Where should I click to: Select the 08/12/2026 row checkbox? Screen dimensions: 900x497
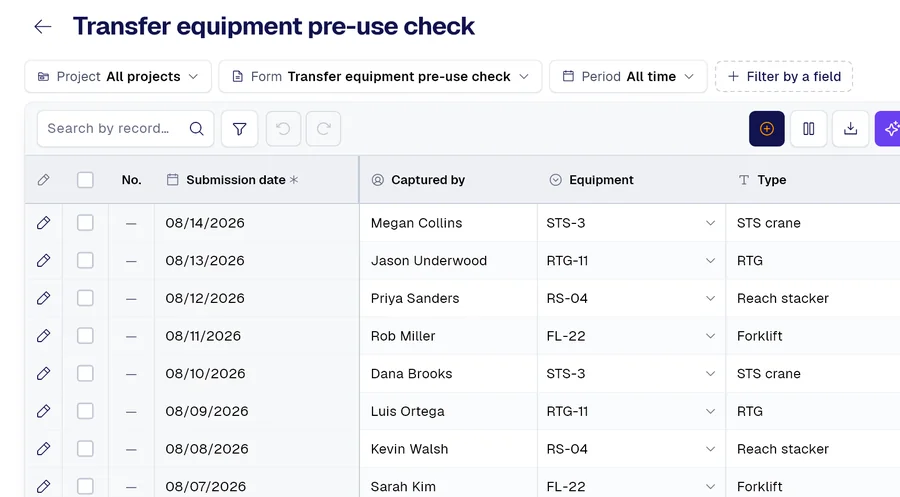click(85, 298)
